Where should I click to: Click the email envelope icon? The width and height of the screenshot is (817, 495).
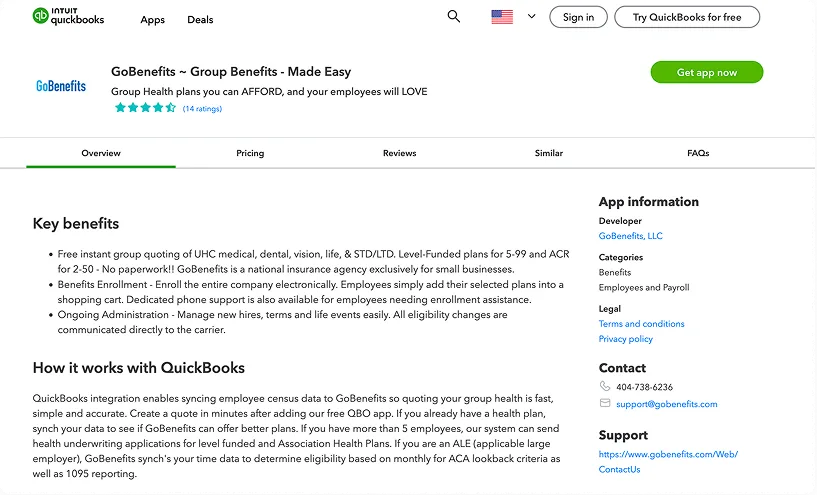point(605,404)
